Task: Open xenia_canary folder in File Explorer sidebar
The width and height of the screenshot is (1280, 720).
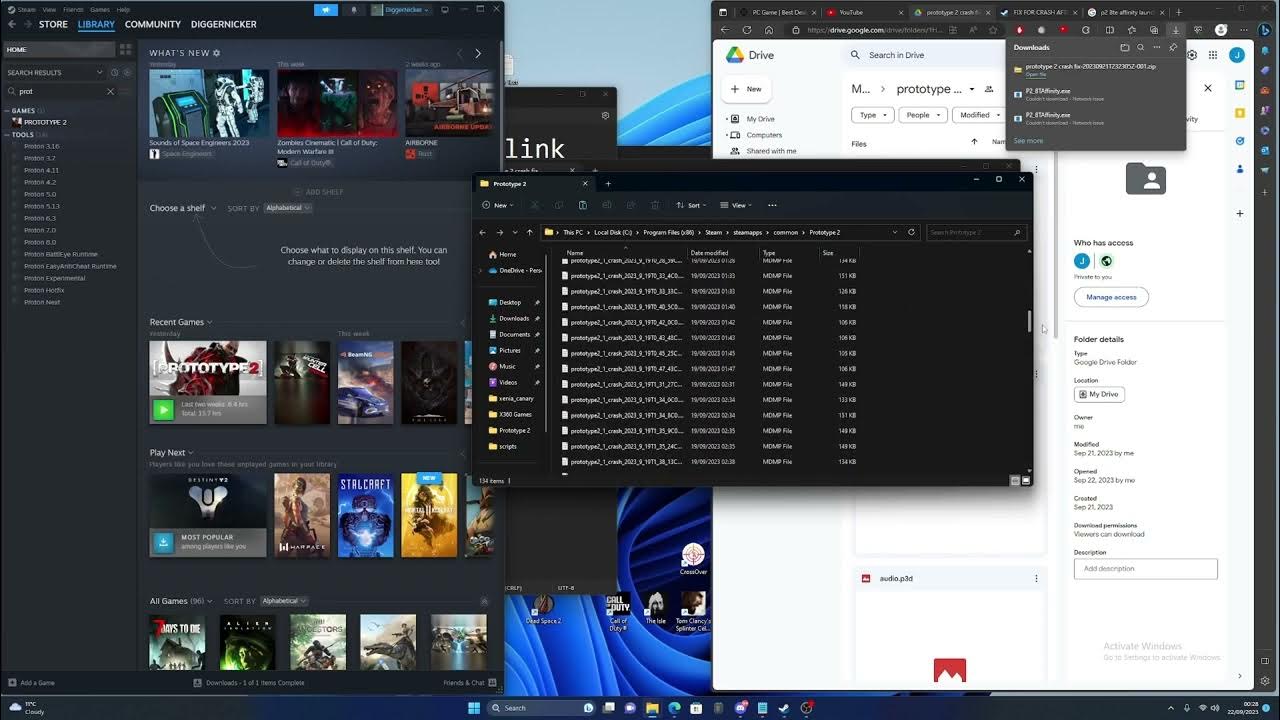Action: [514, 398]
